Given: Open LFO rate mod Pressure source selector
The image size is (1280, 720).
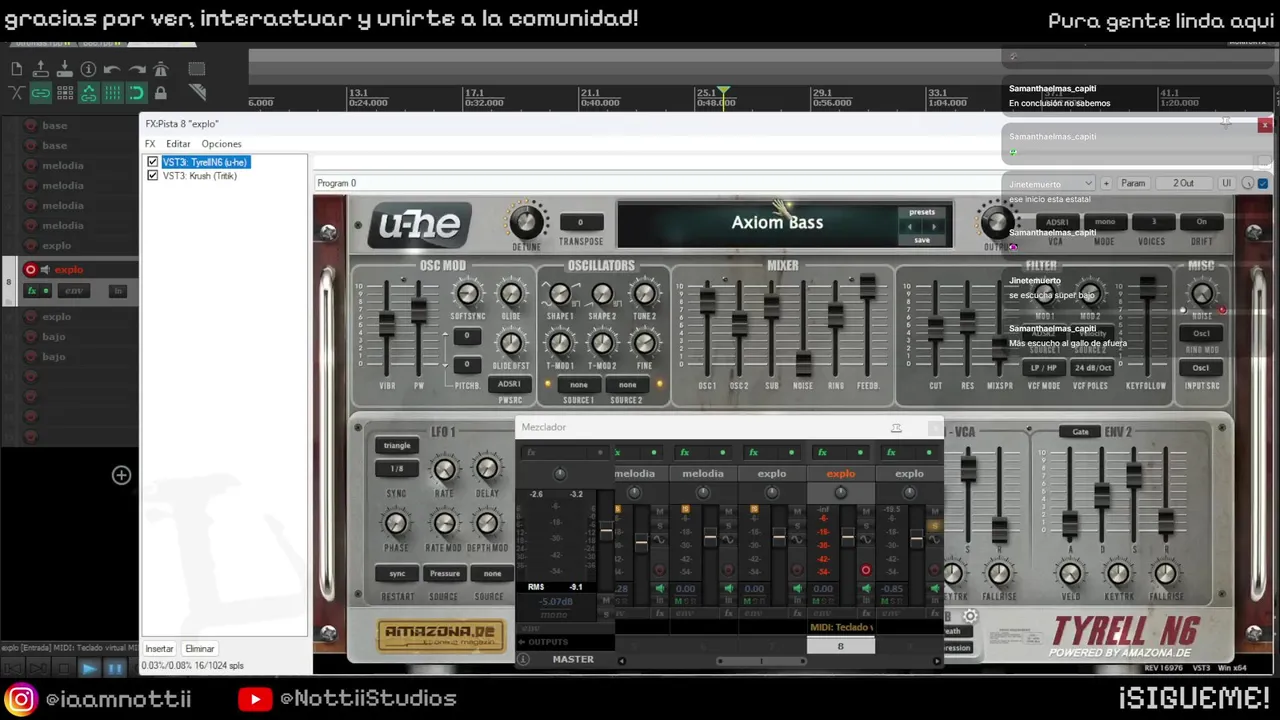Looking at the screenshot, I should coord(445,574).
